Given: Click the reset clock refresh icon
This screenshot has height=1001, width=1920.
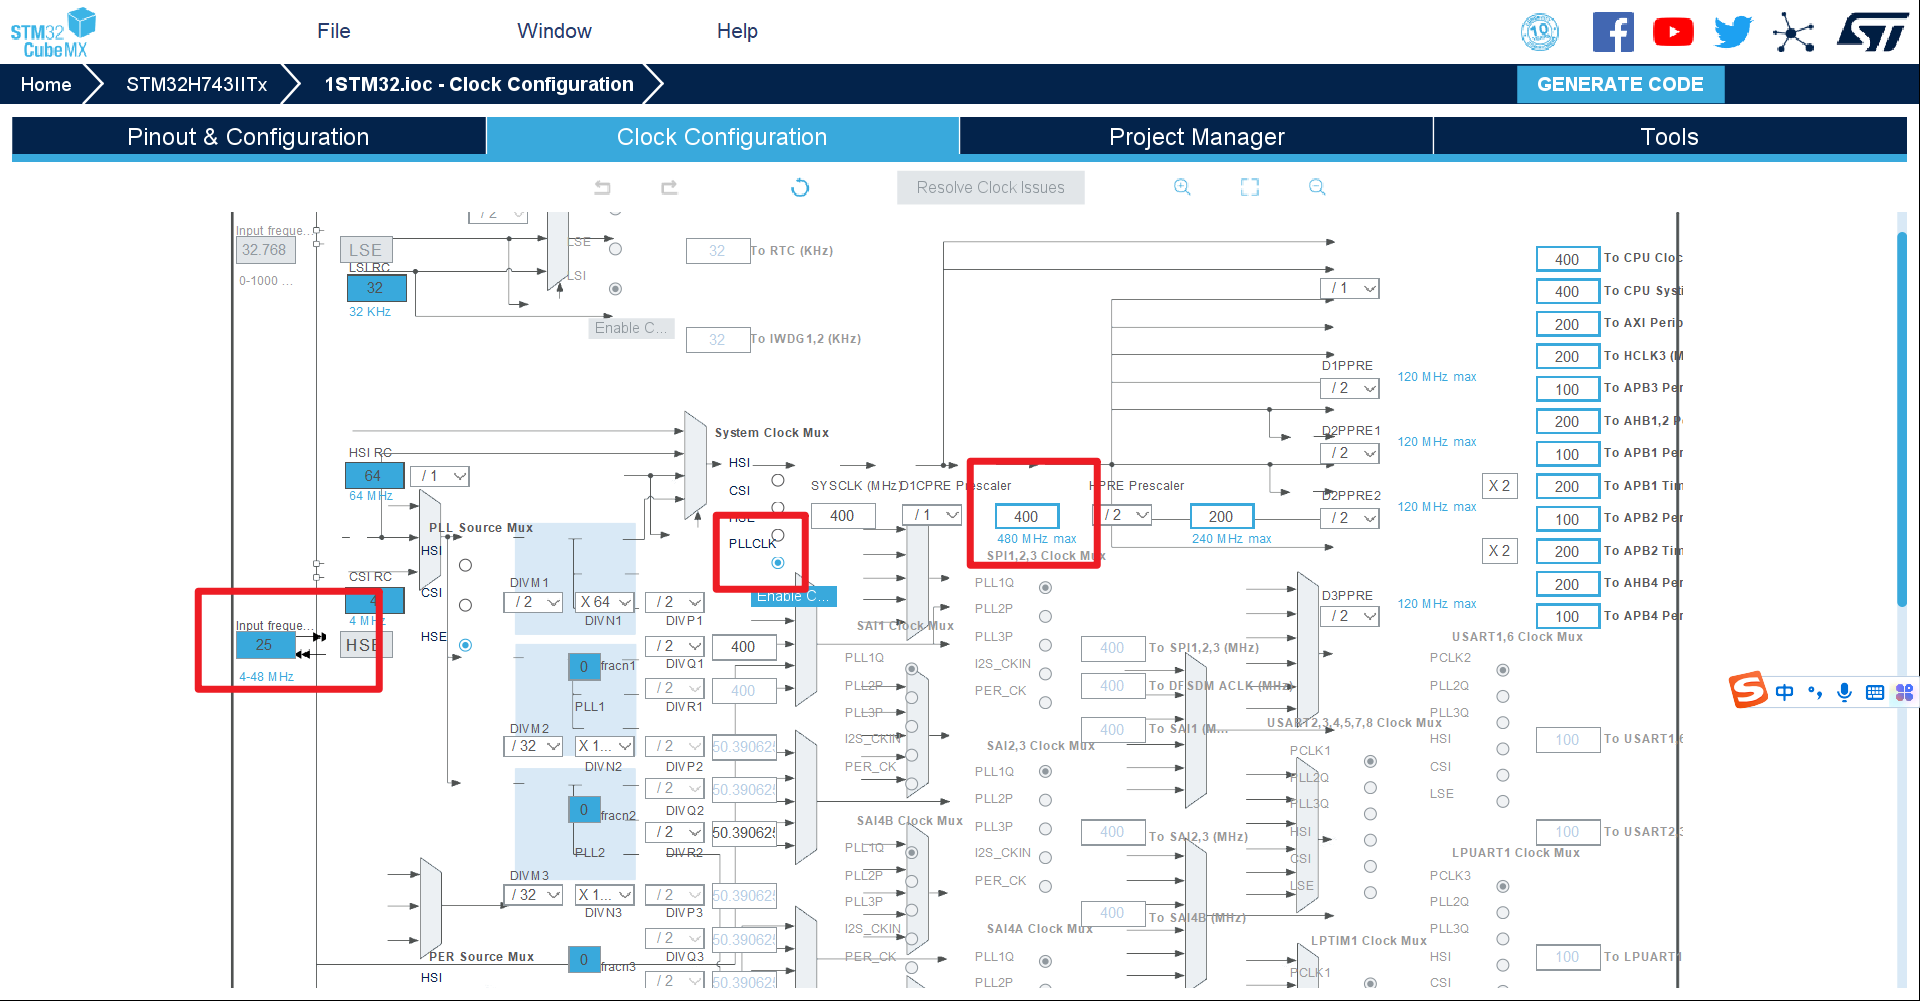Looking at the screenshot, I should pos(800,187).
